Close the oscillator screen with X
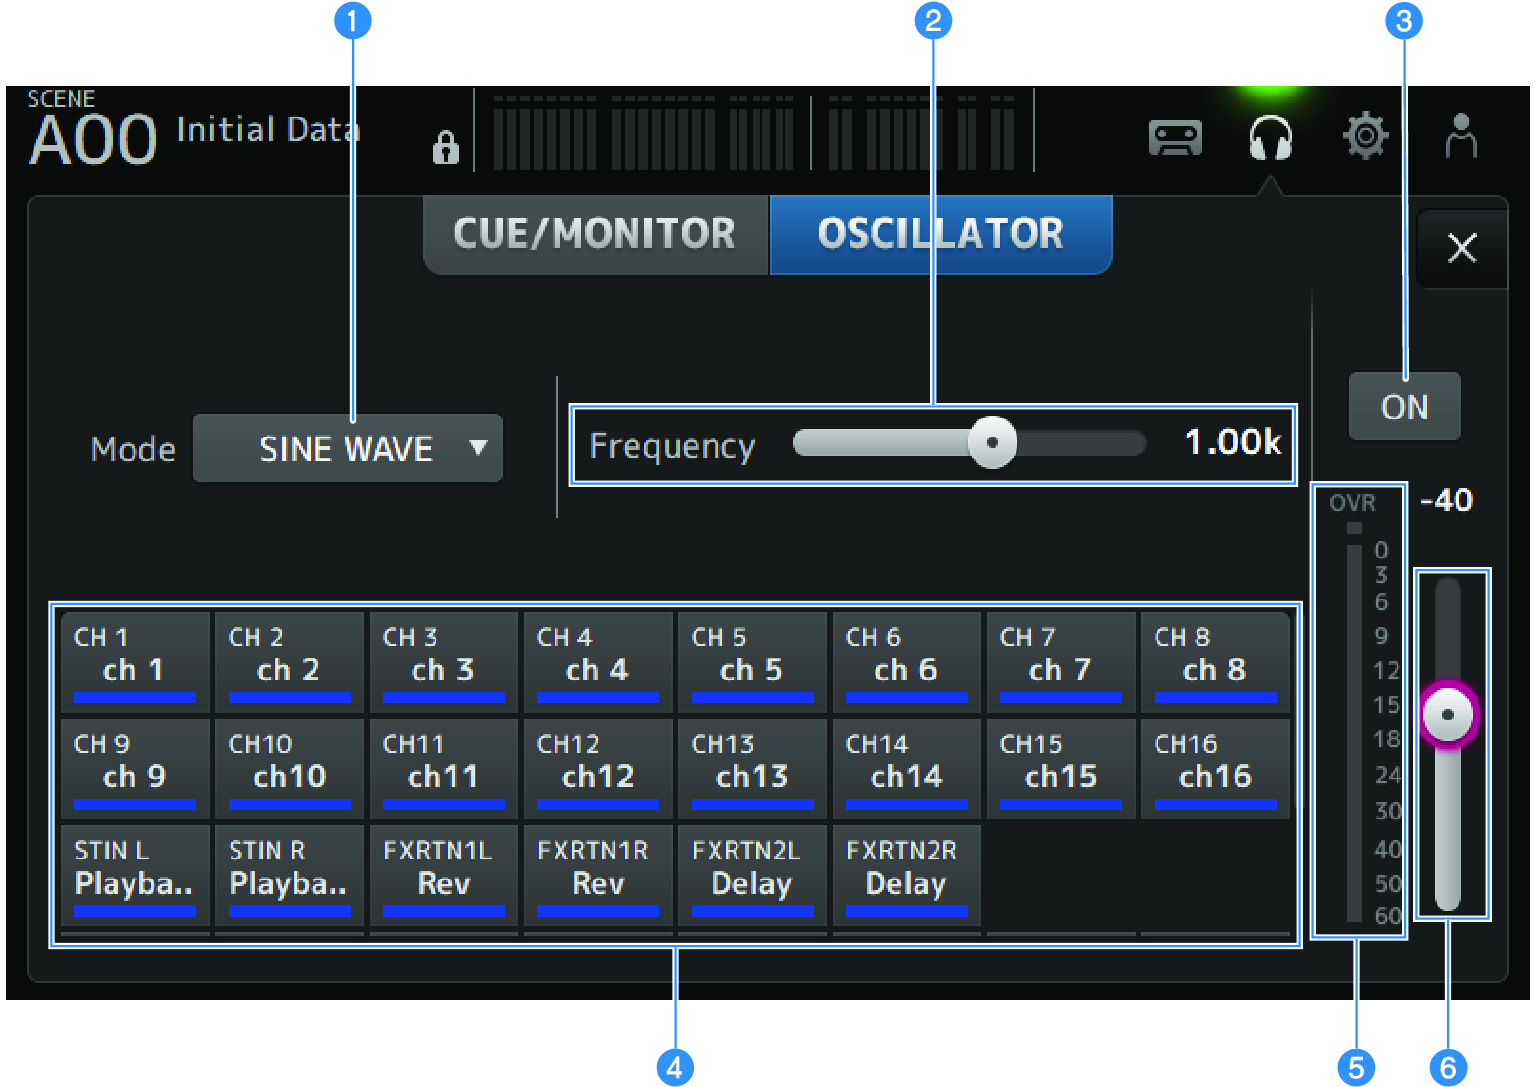Image resolution: width=1535 pixels, height=1087 pixels. pos(1462,248)
